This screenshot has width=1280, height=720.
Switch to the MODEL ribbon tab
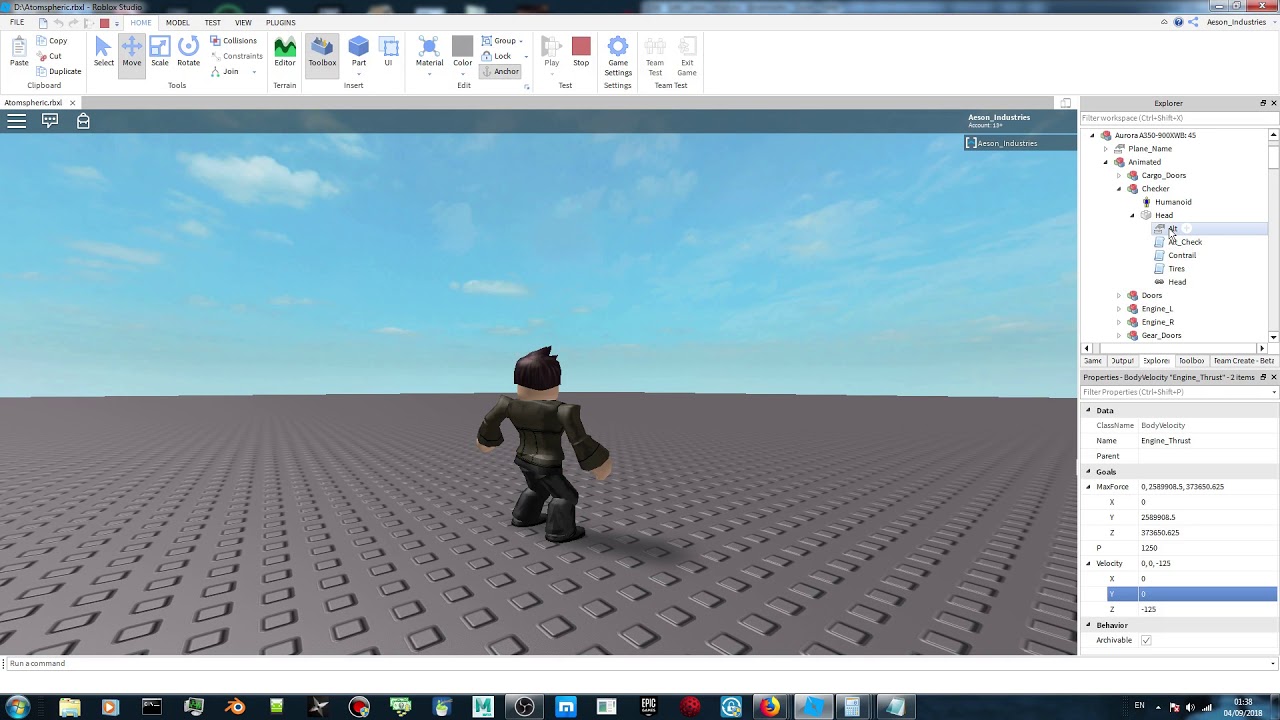[177, 22]
